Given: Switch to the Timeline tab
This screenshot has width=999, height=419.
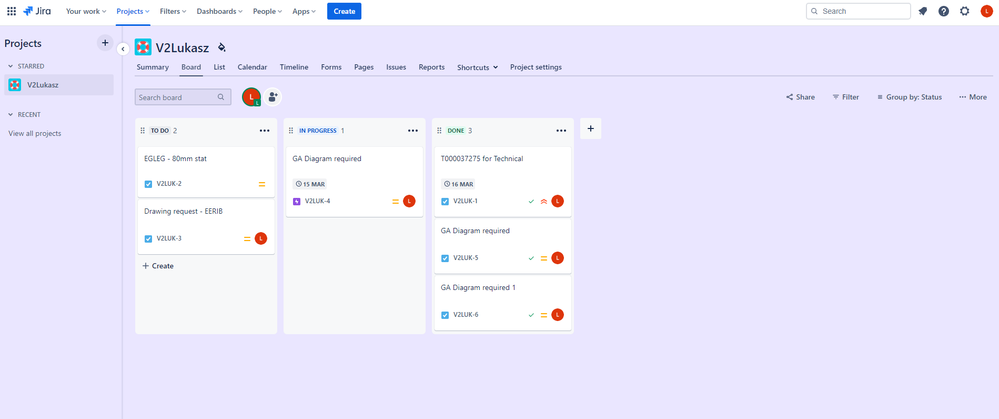Looking at the screenshot, I should (294, 67).
